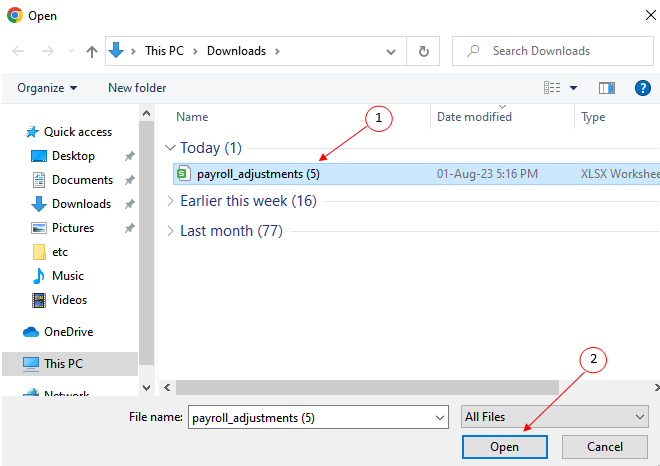Click New folder in the toolbar
Screen dimensions: 660x466
pos(137,88)
